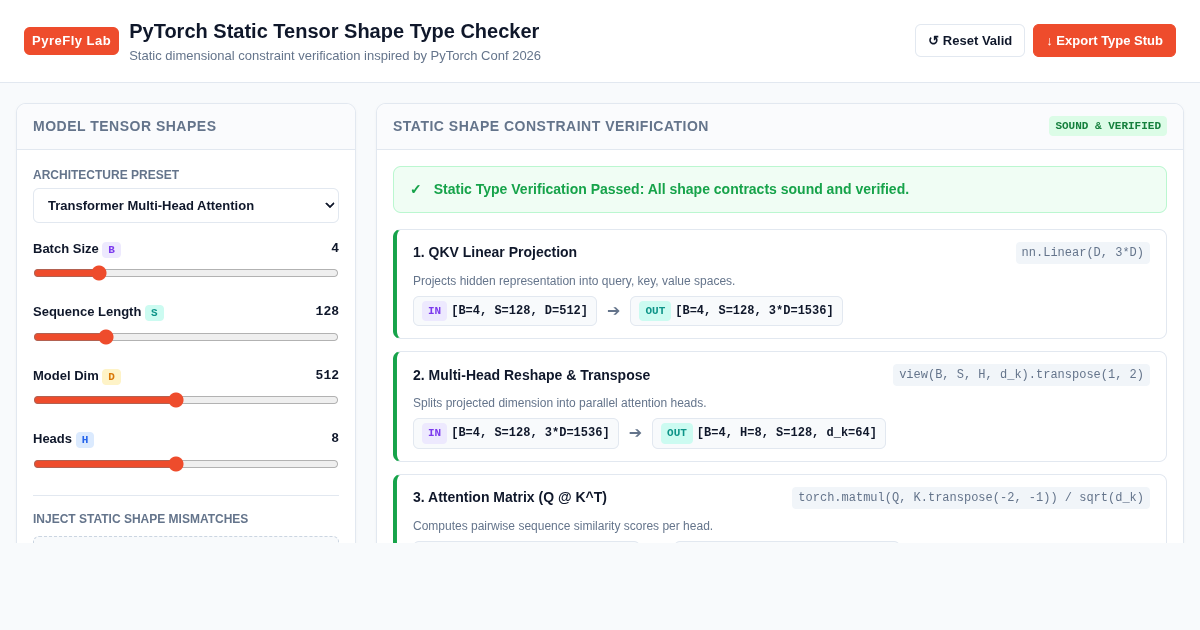Click the view(B, S, H, d_k).transpose code tag

click(1021, 375)
